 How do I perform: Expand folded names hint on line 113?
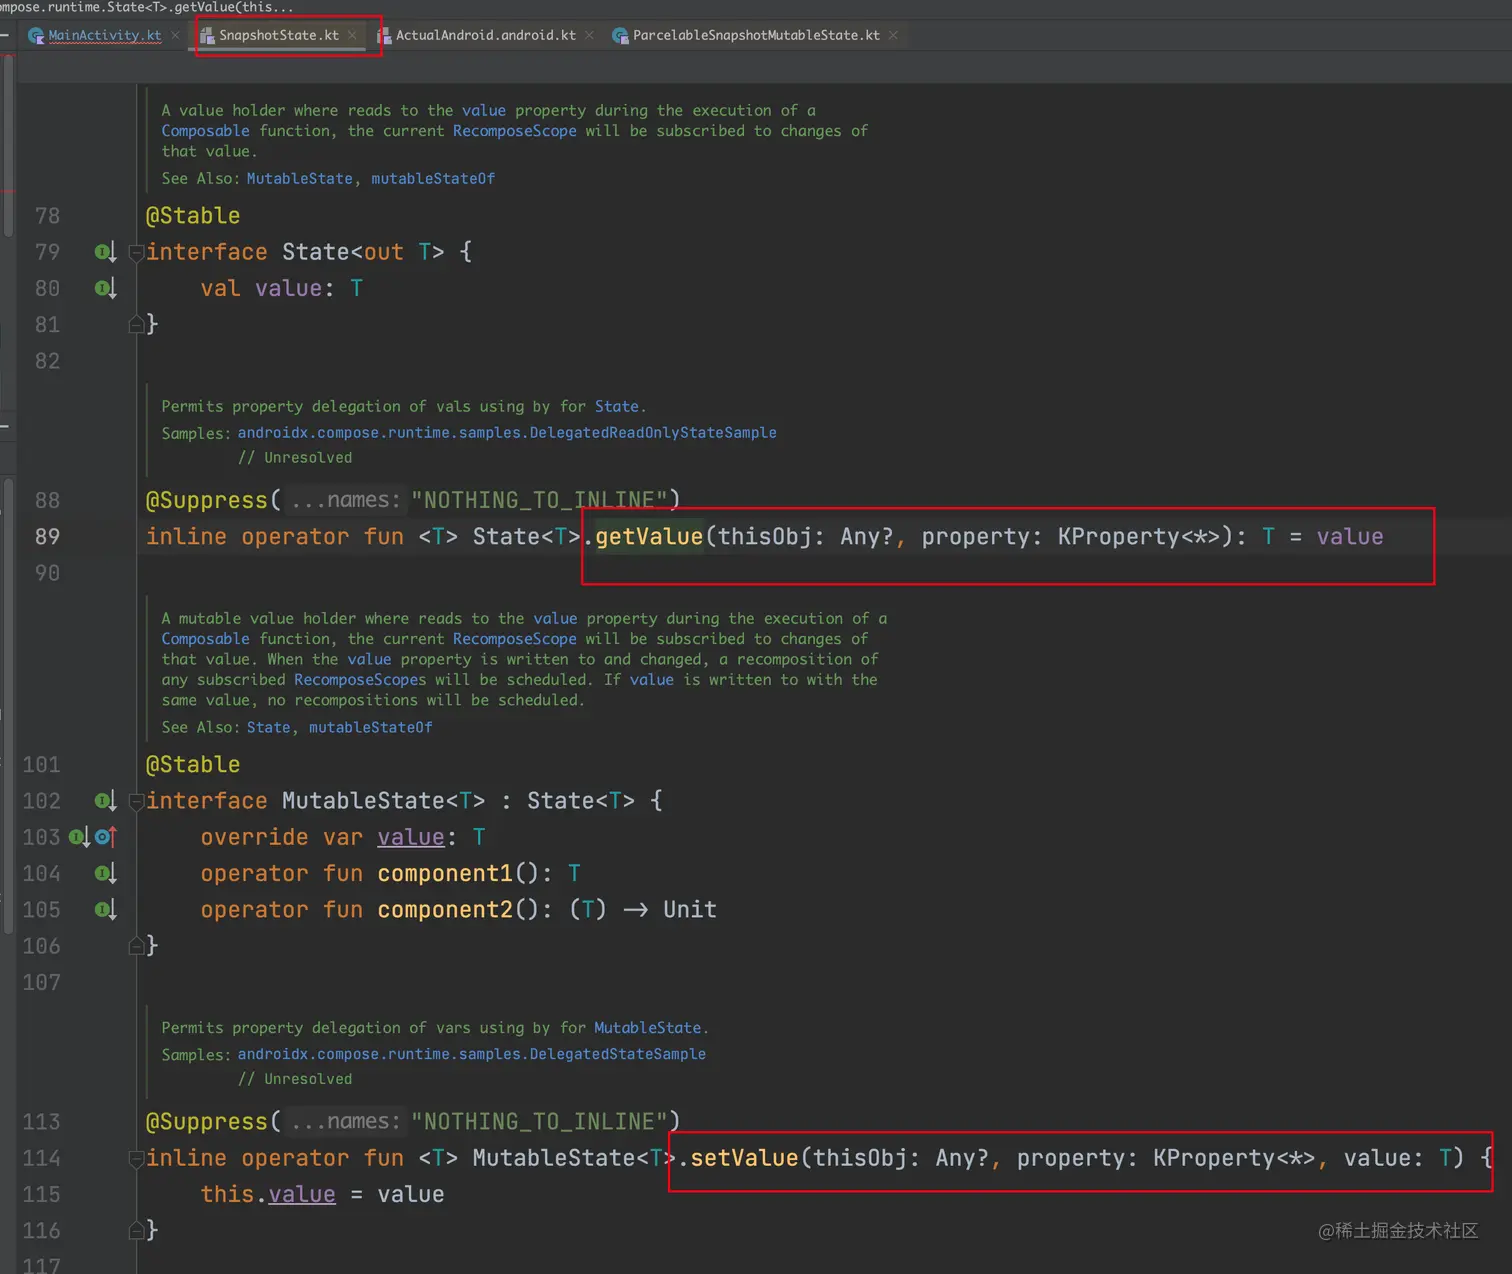pyautogui.click(x=345, y=1122)
